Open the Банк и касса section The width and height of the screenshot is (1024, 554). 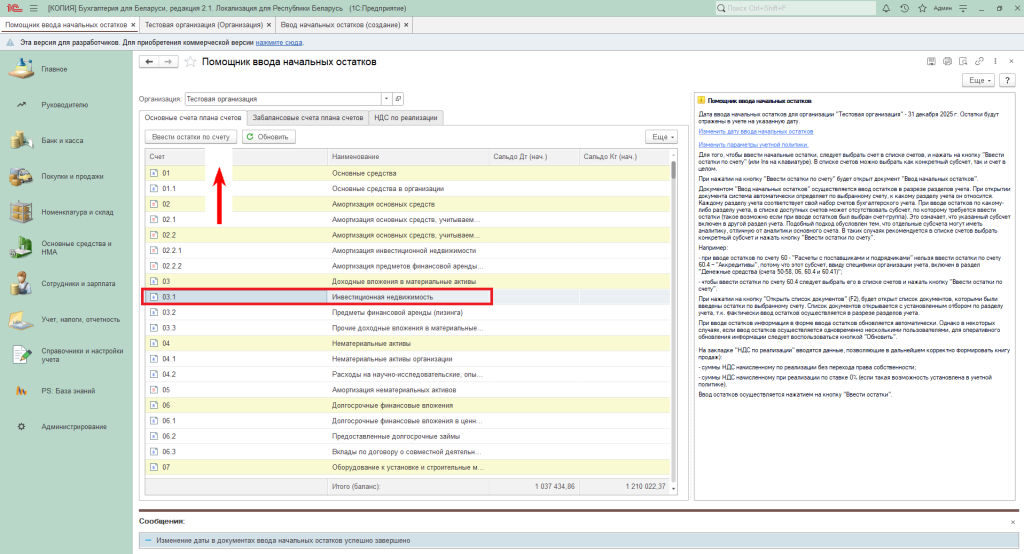(62, 141)
